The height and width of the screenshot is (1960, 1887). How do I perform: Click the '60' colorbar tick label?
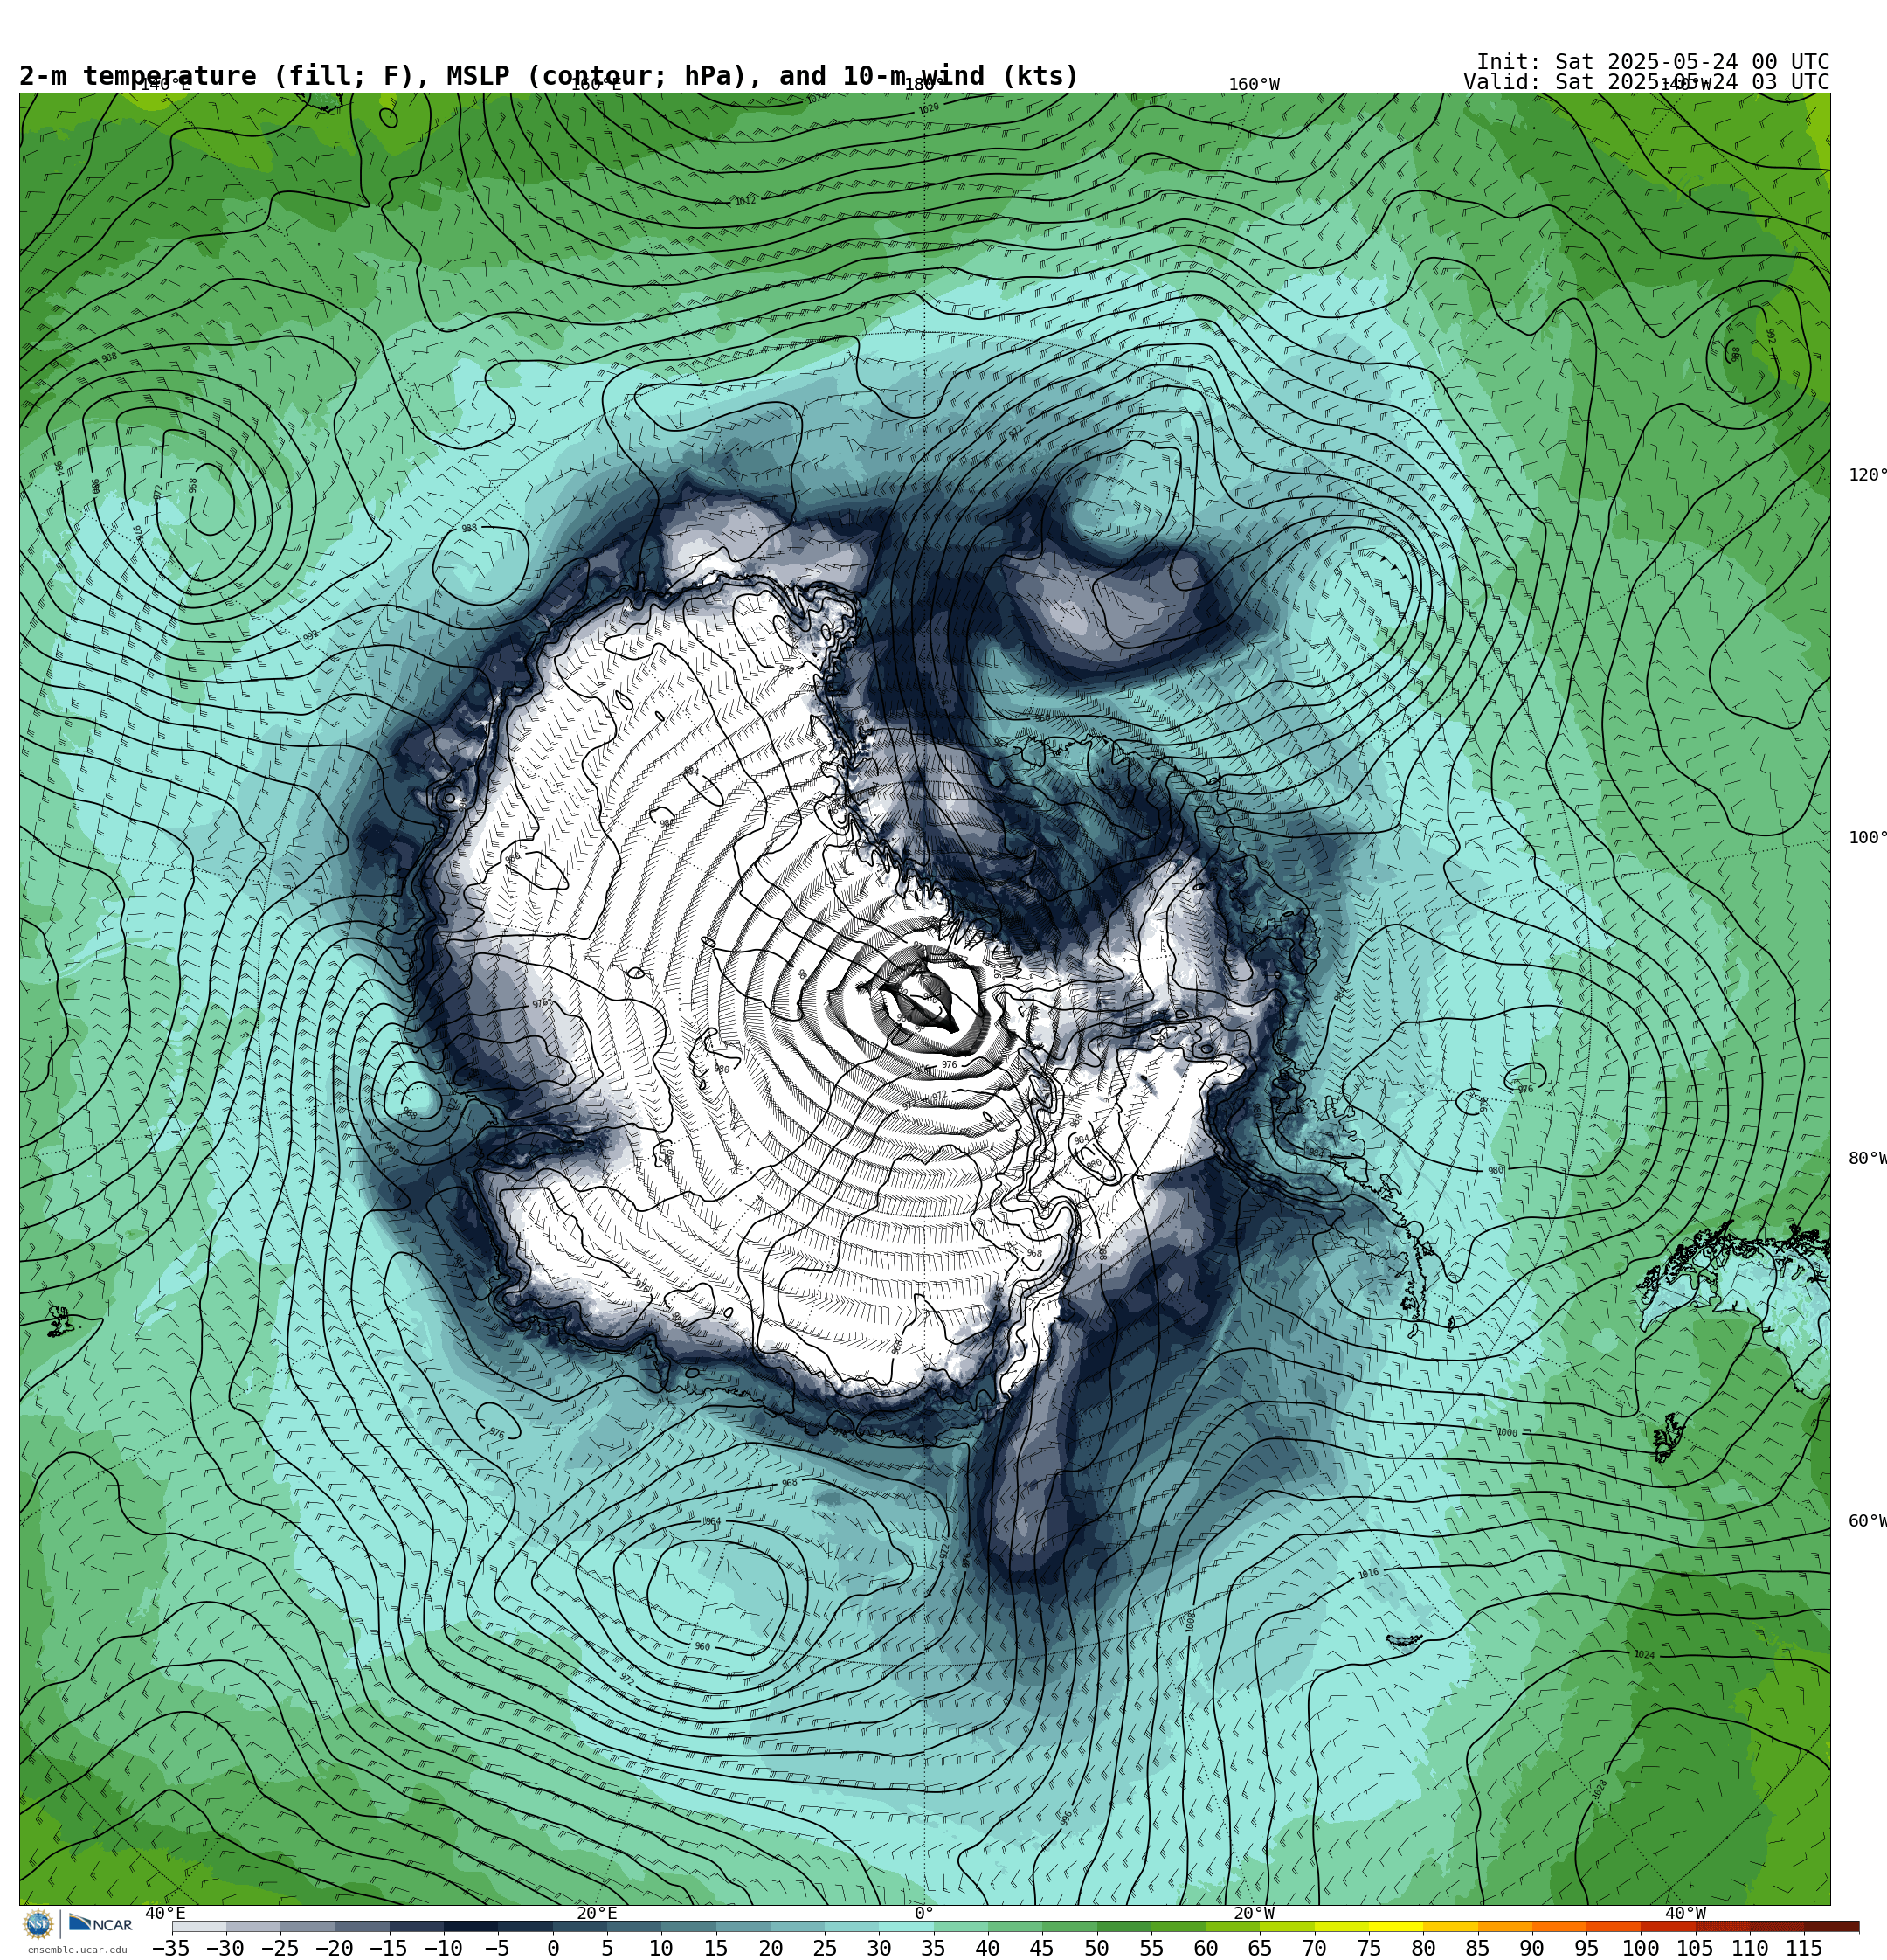pyautogui.click(x=1206, y=1948)
